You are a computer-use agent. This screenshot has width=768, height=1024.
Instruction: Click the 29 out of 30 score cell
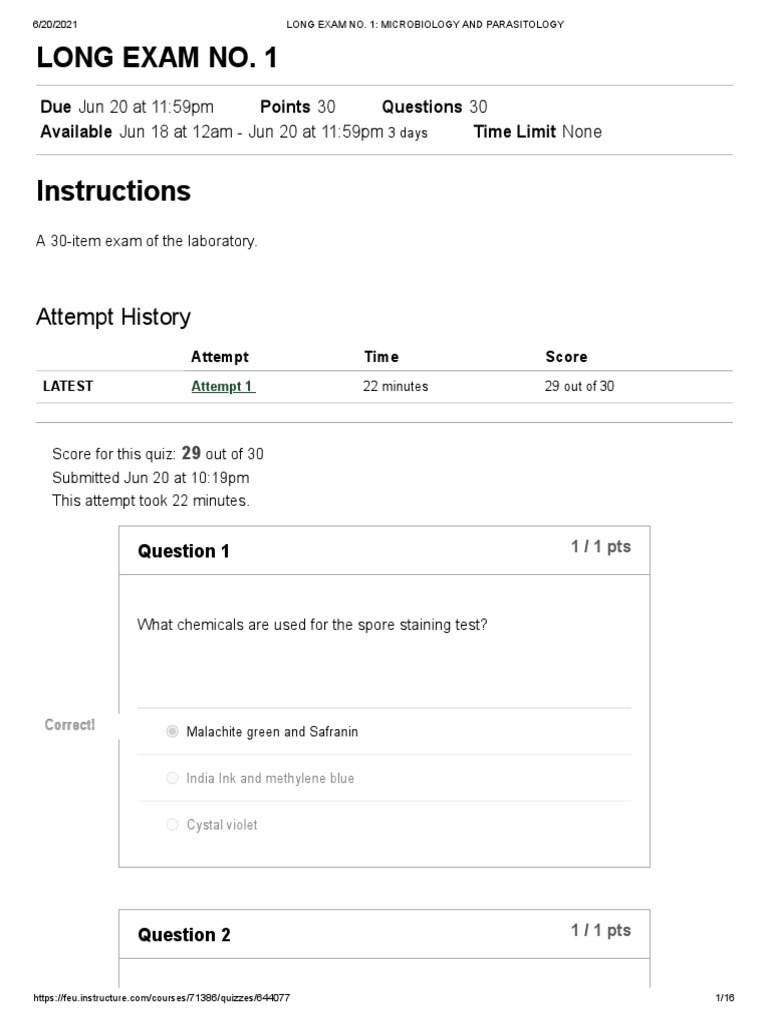[579, 386]
